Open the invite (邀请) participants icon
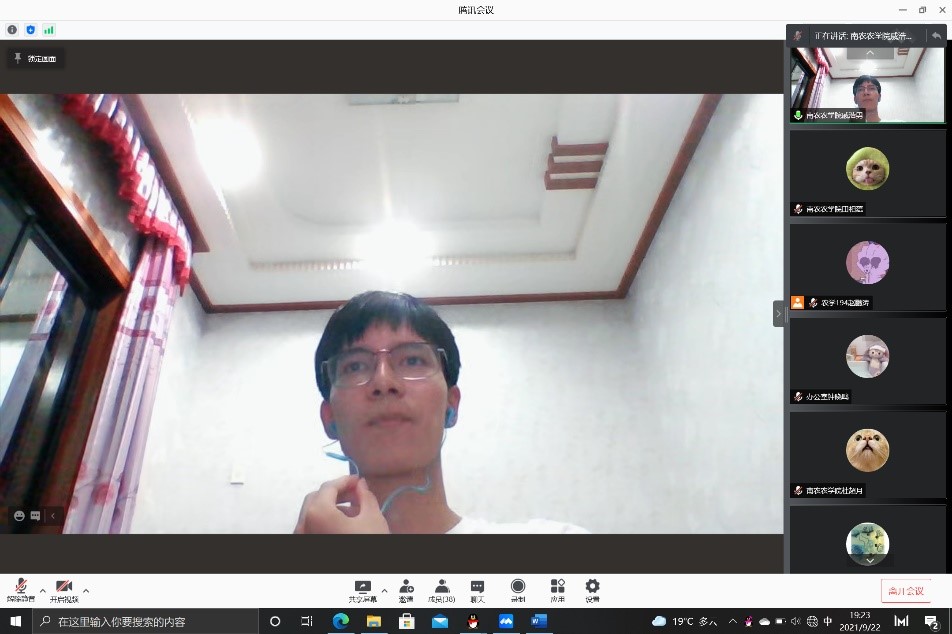The width and height of the screenshot is (952, 634). (x=406, y=590)
